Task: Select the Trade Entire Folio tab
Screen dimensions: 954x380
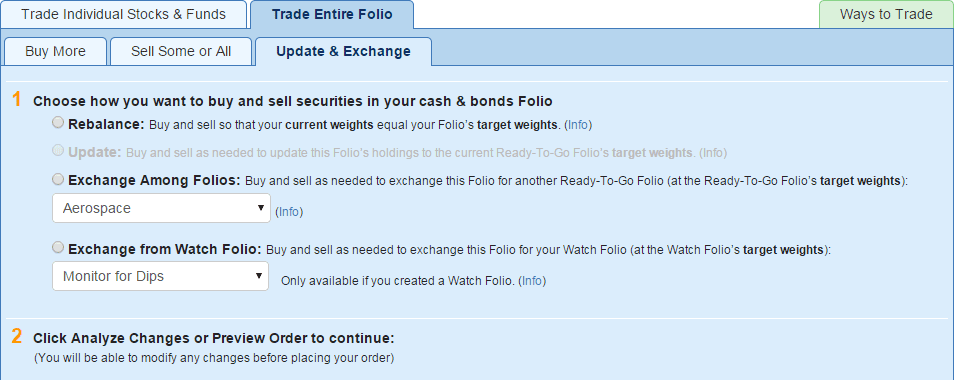Action: [332, 15]
